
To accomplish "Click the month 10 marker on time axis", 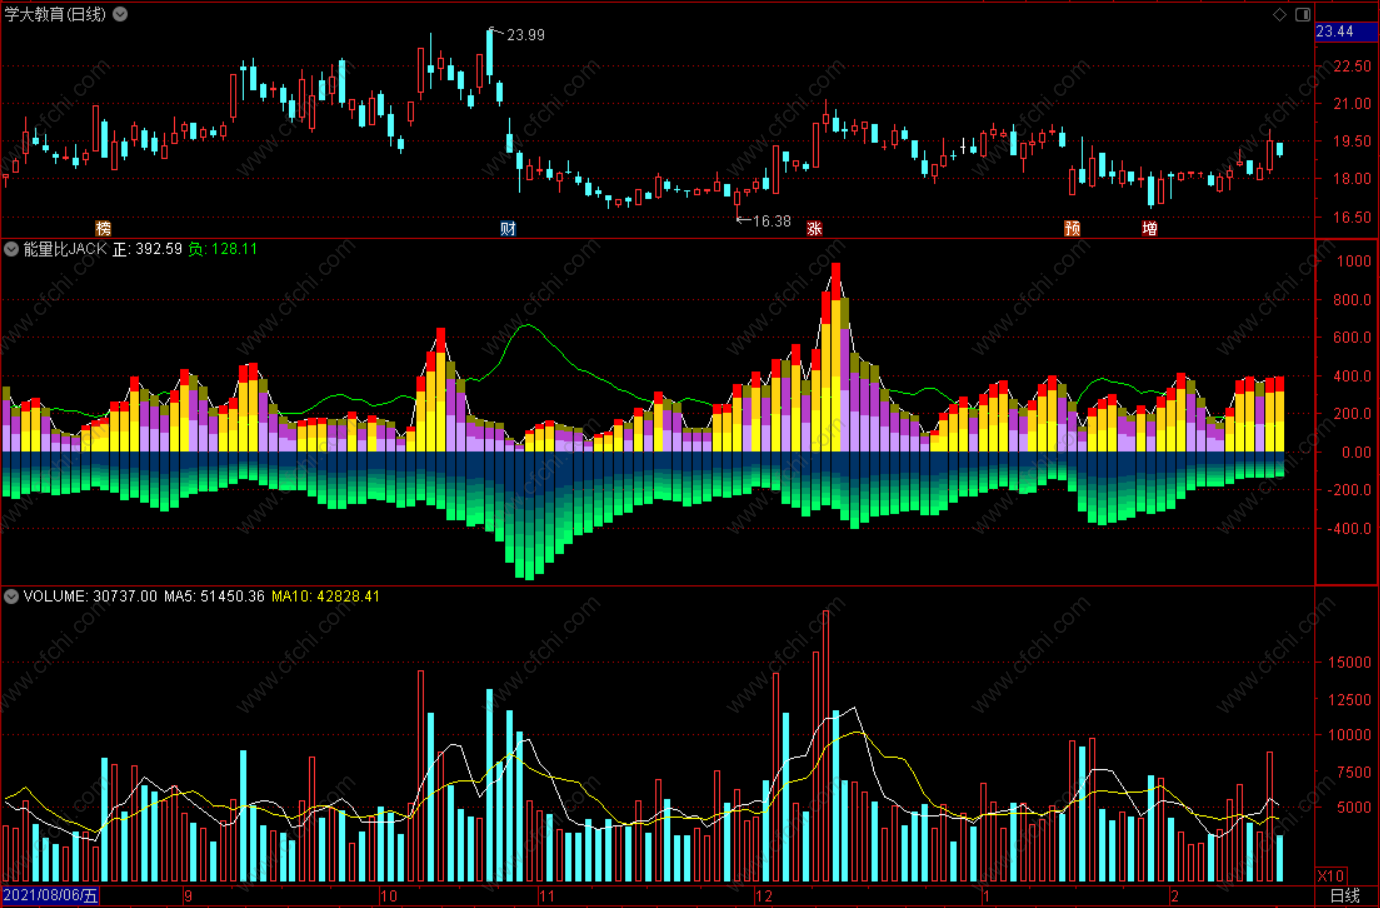I will (389, 896).
